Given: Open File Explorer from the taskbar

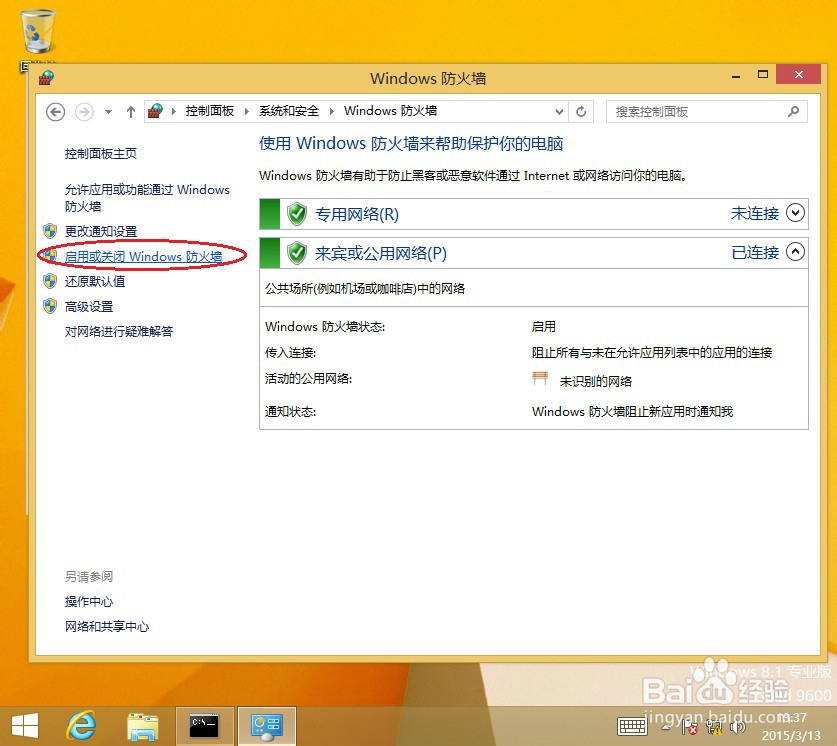Looking at the screenshot, I should point(143,726).
